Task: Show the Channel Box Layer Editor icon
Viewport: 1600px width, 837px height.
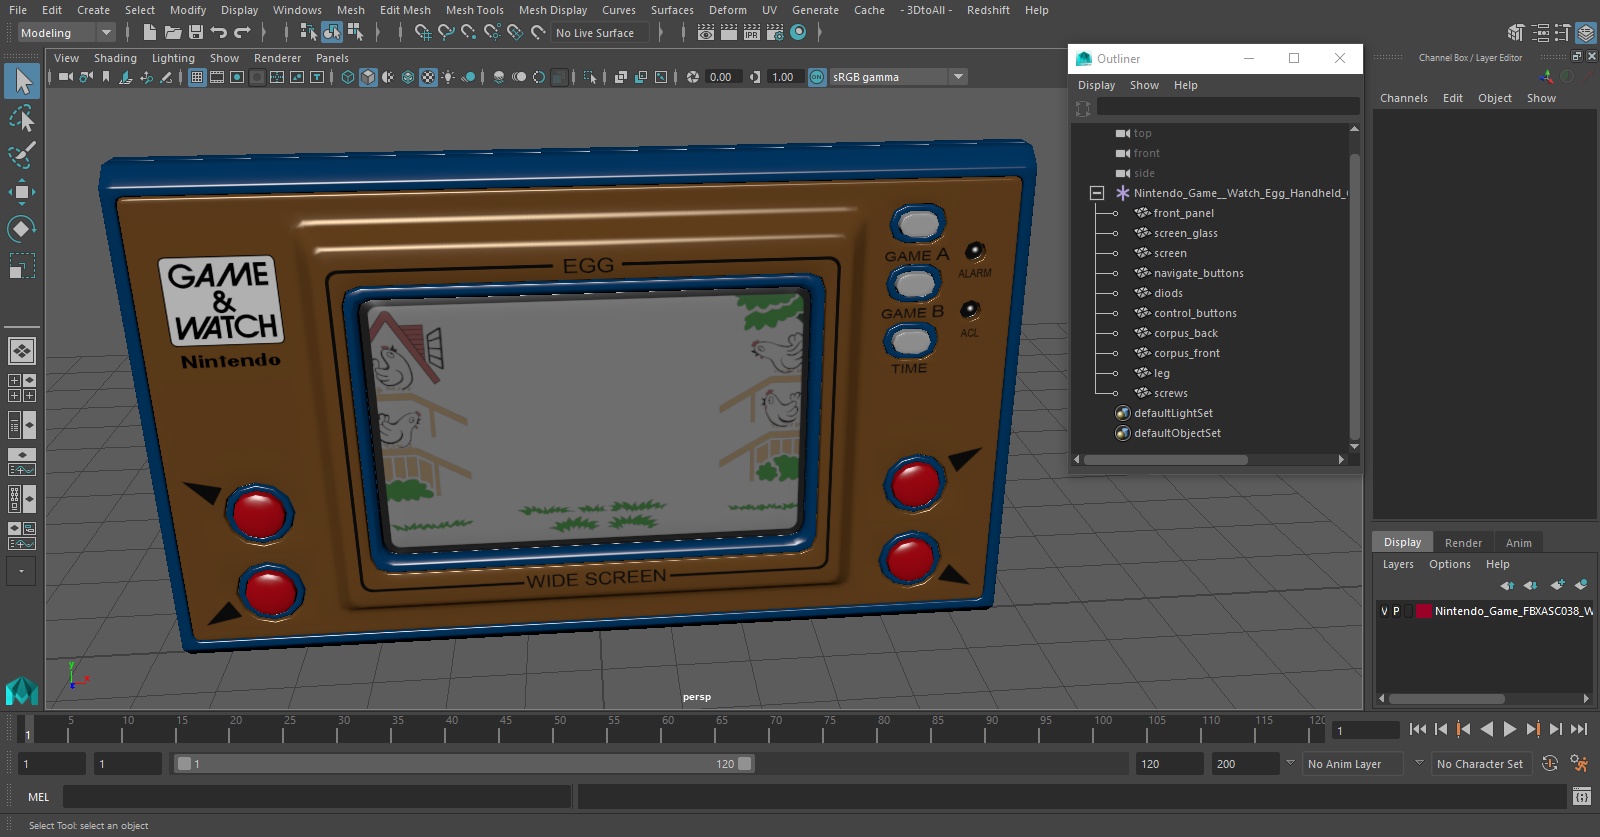Action: (1586, 33)
